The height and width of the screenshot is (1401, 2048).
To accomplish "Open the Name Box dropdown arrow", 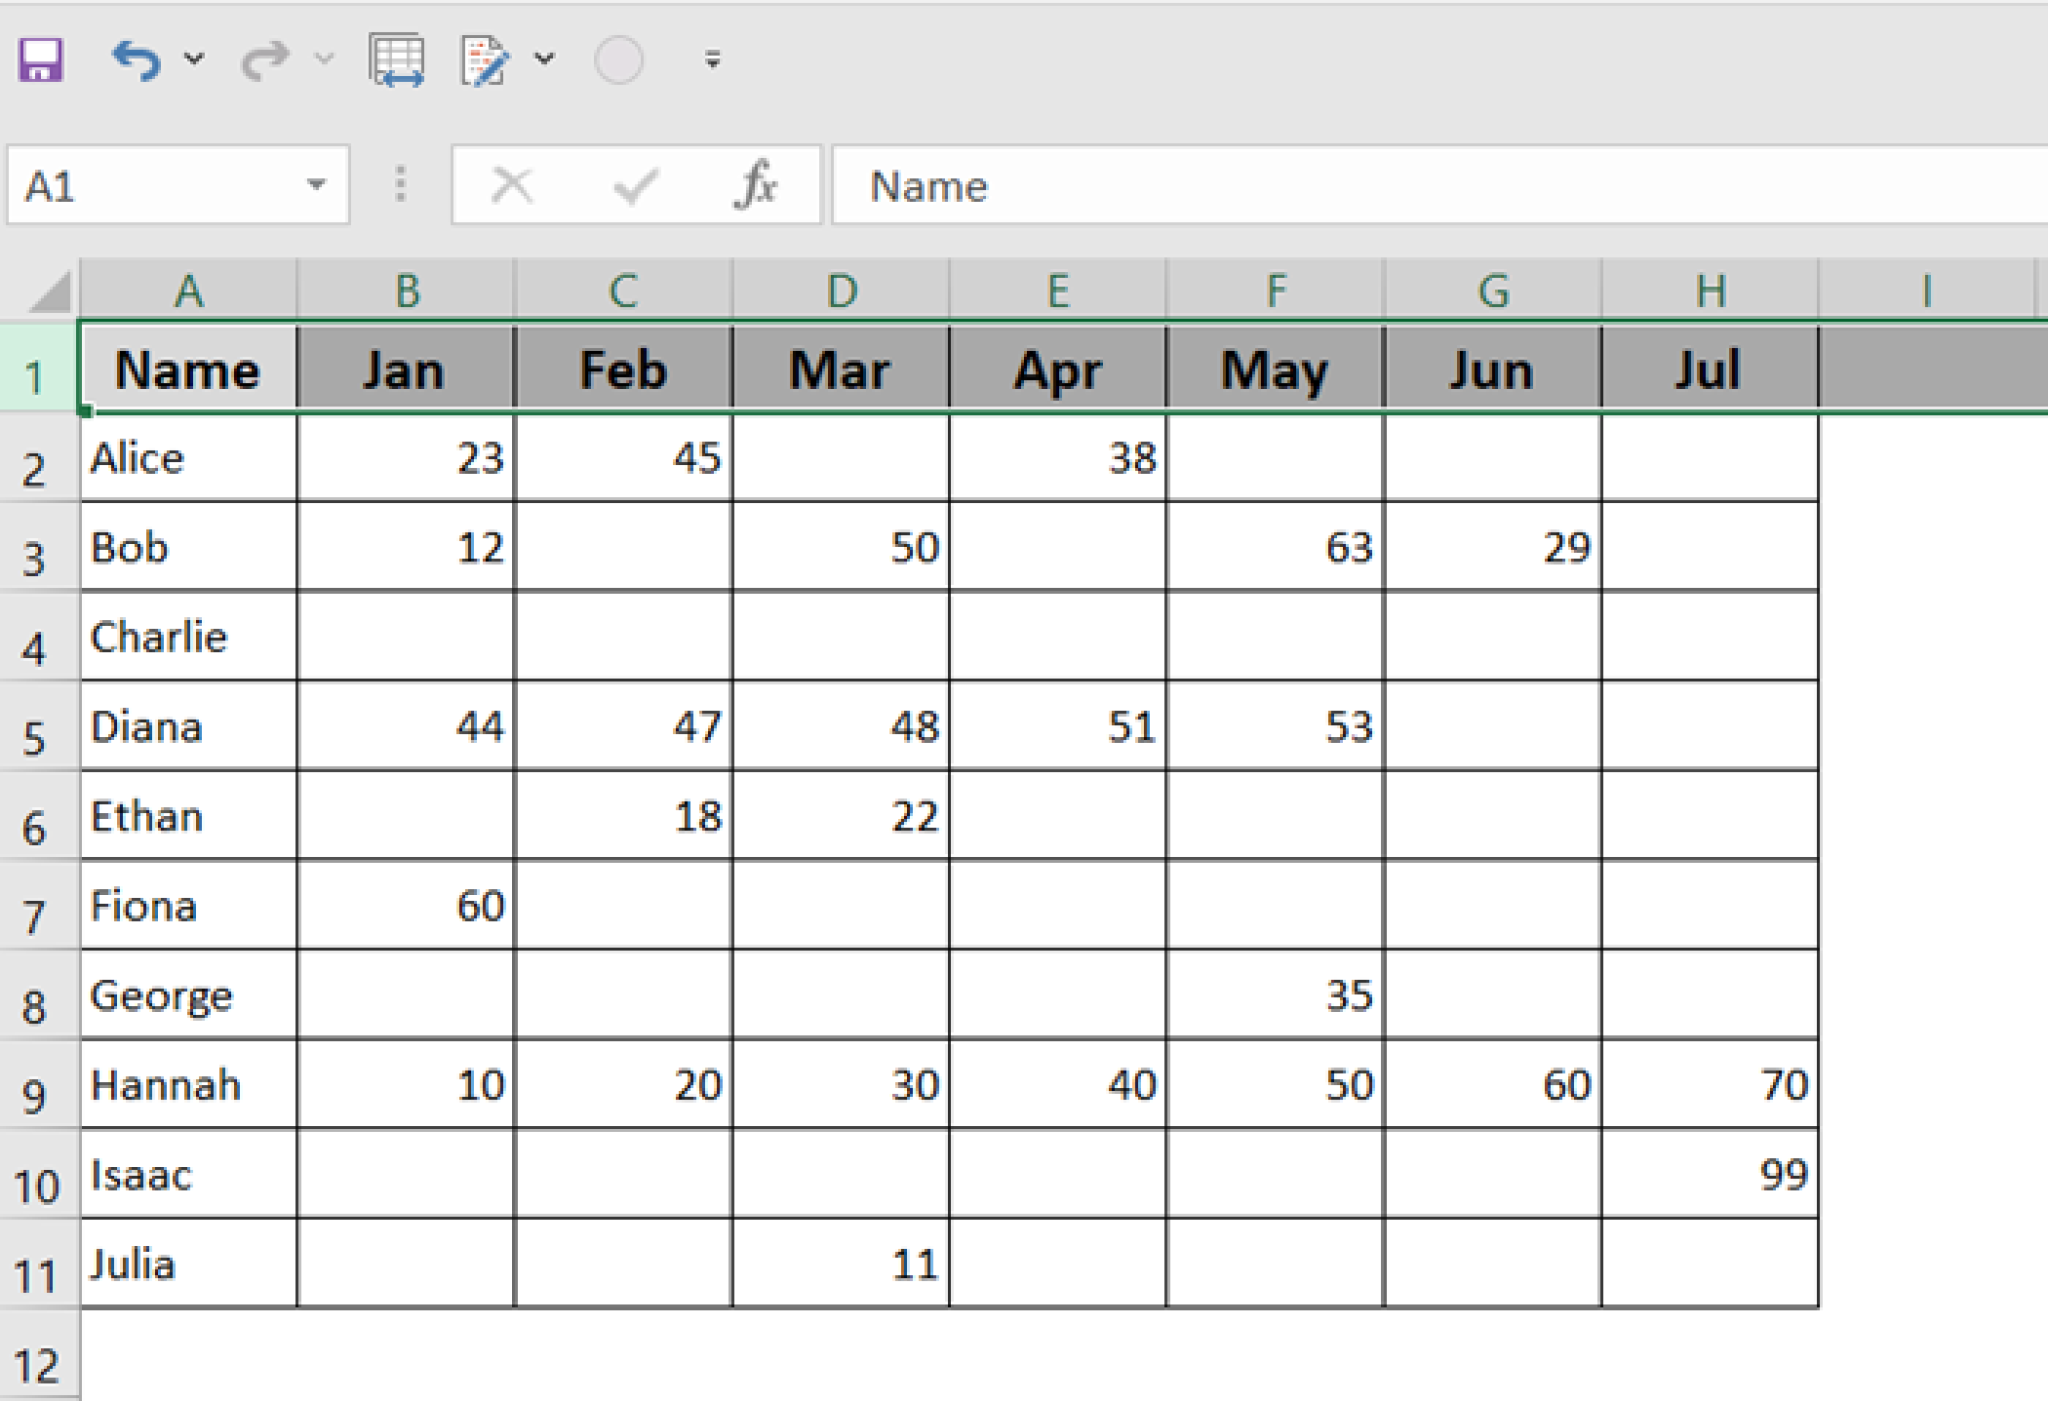I will click(317, 184).
